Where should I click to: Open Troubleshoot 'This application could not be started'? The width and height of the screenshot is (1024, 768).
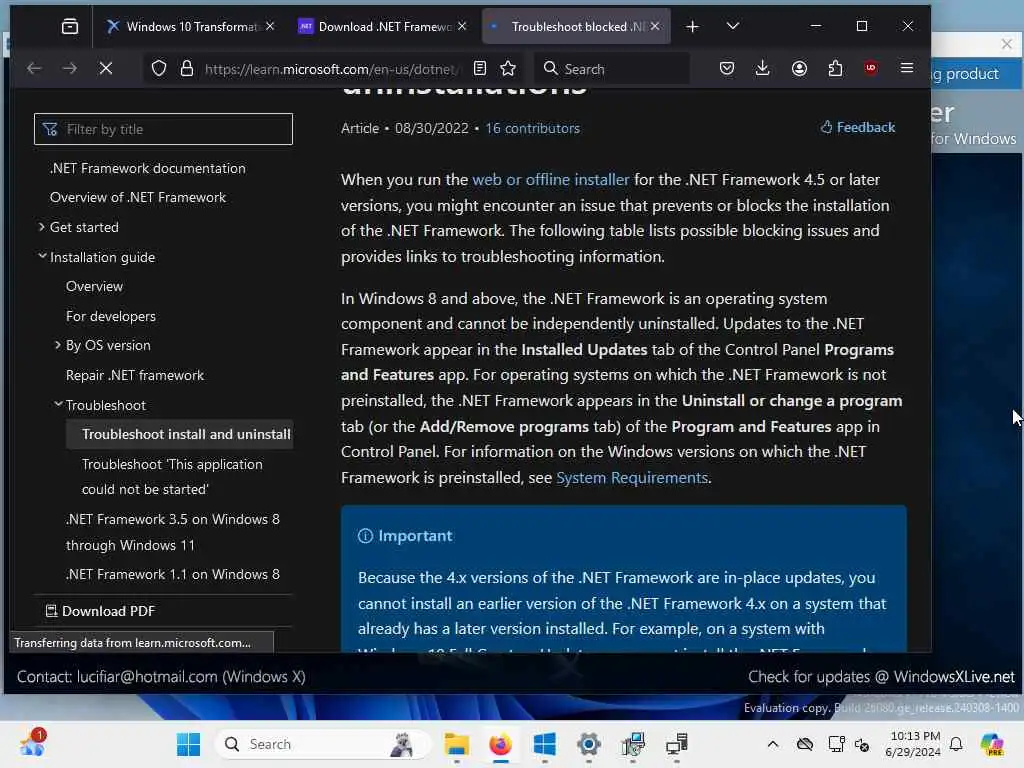tap(172, 477)
